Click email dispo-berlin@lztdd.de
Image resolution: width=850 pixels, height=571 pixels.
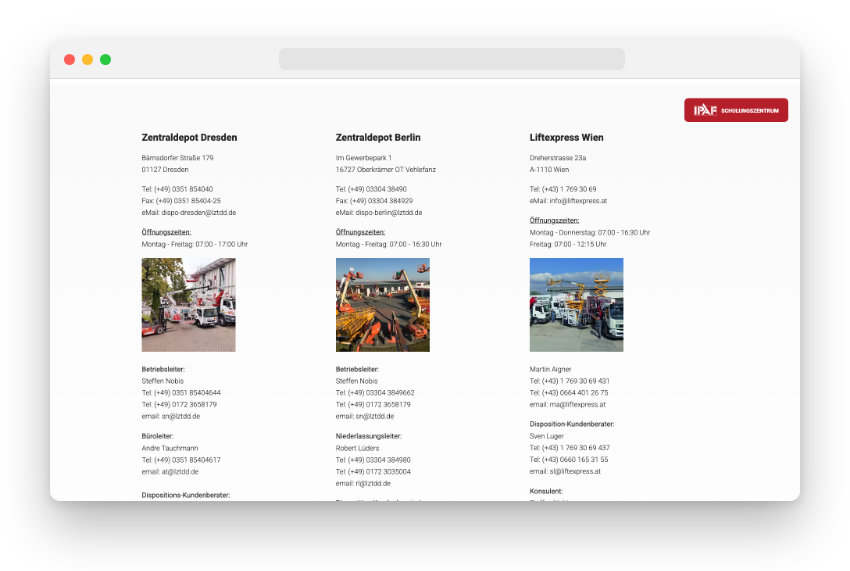point(389,213)
